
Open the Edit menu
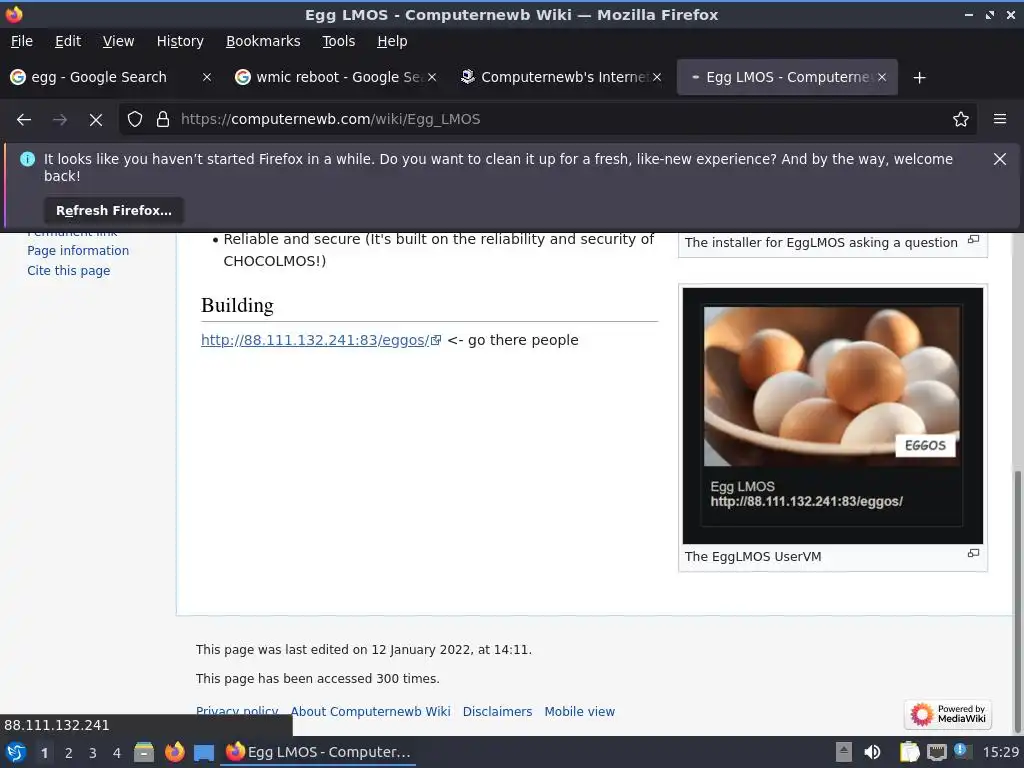tap(68, 41)
